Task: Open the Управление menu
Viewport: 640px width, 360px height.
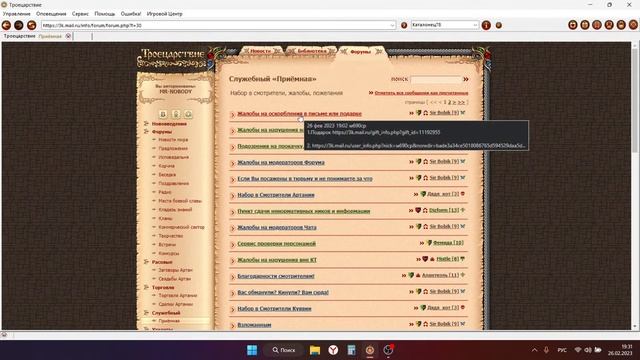Action: pyautogui.click(x=17, y=14)
